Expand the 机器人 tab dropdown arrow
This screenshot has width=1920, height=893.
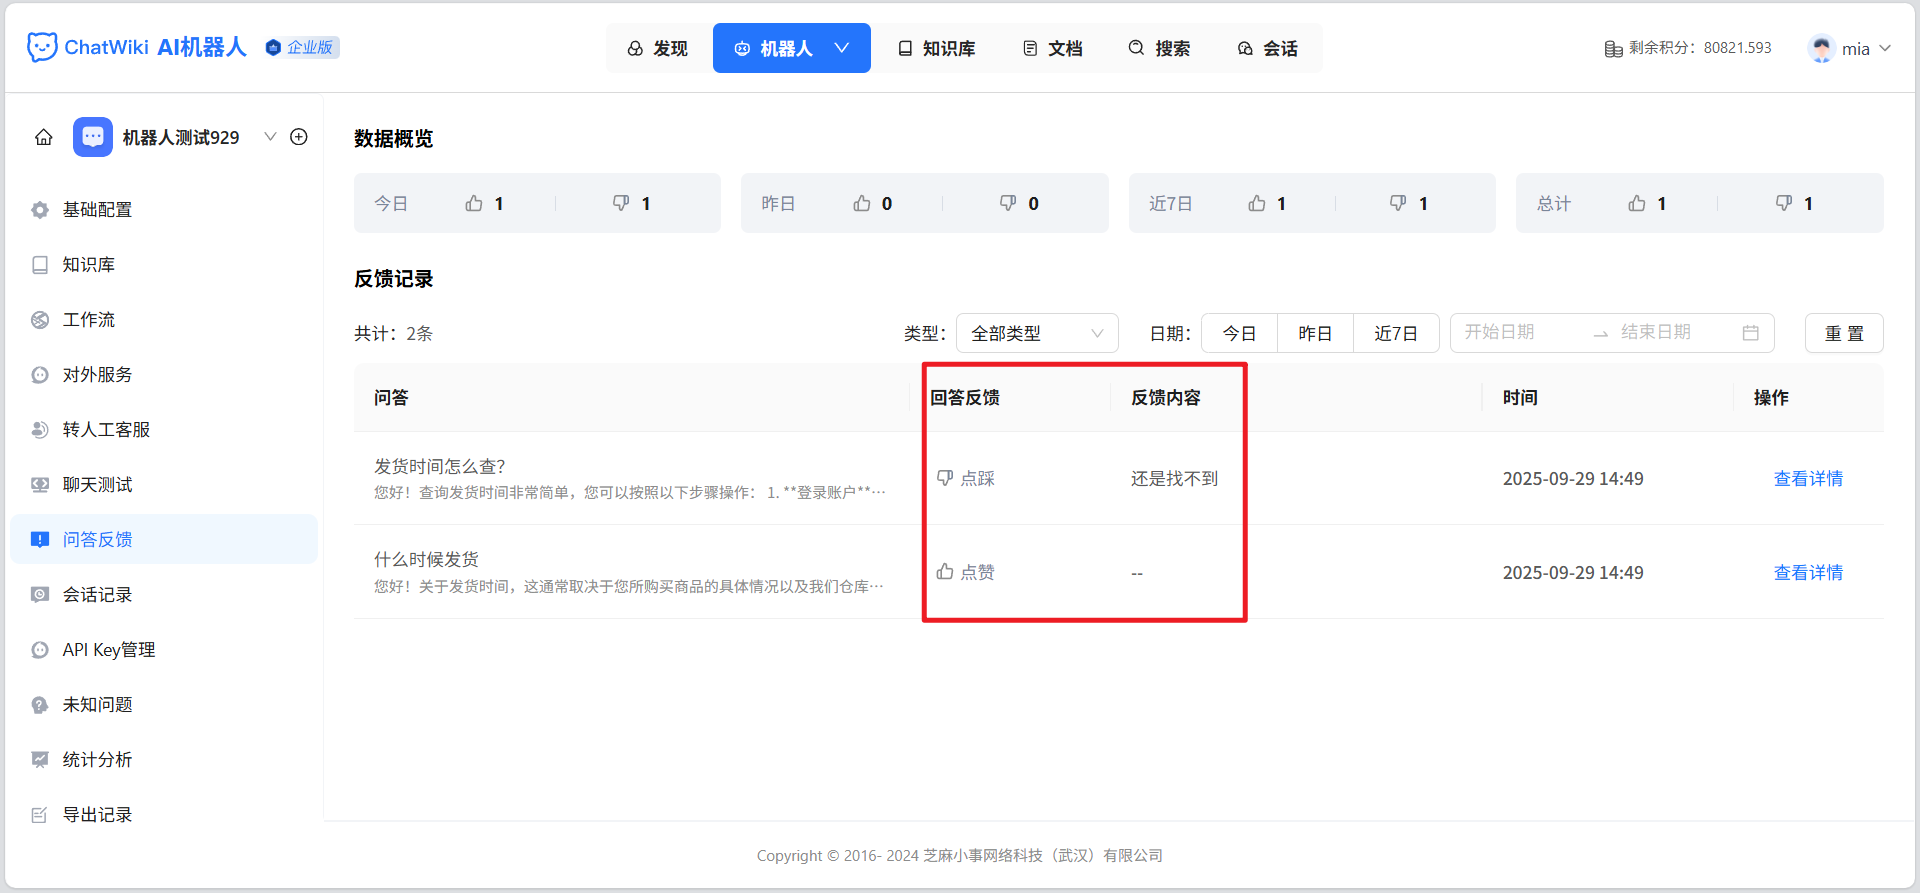842,48
